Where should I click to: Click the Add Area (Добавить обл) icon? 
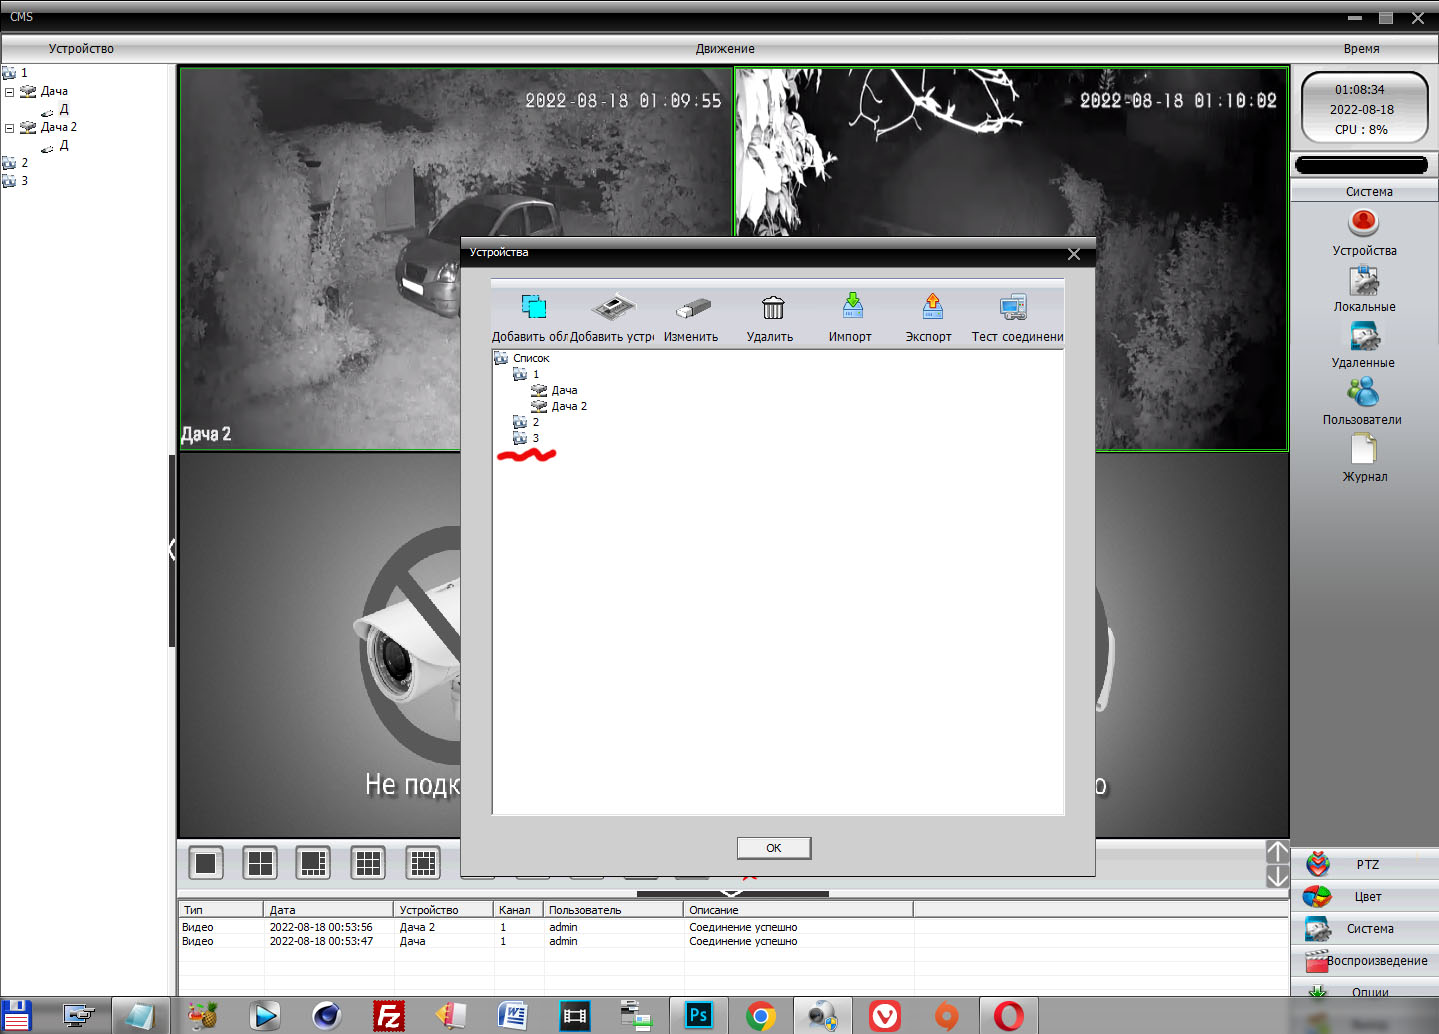[x=533, y=308]
